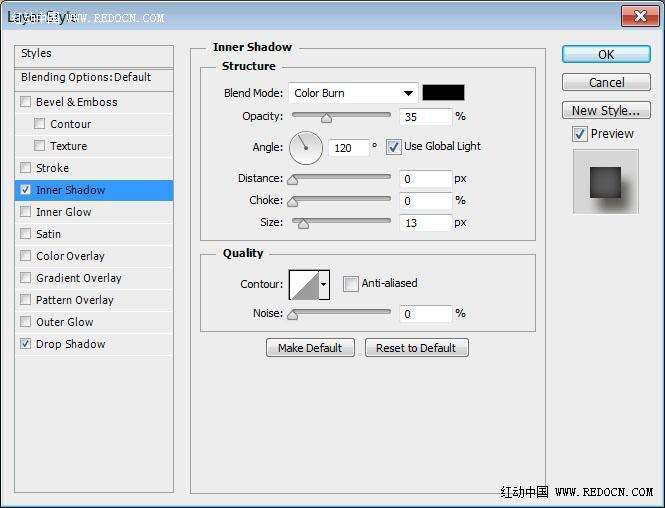Enable the Bevel & Emboss checkbox
Viewport: 665px width, 508px height.
tap(26, 102)
